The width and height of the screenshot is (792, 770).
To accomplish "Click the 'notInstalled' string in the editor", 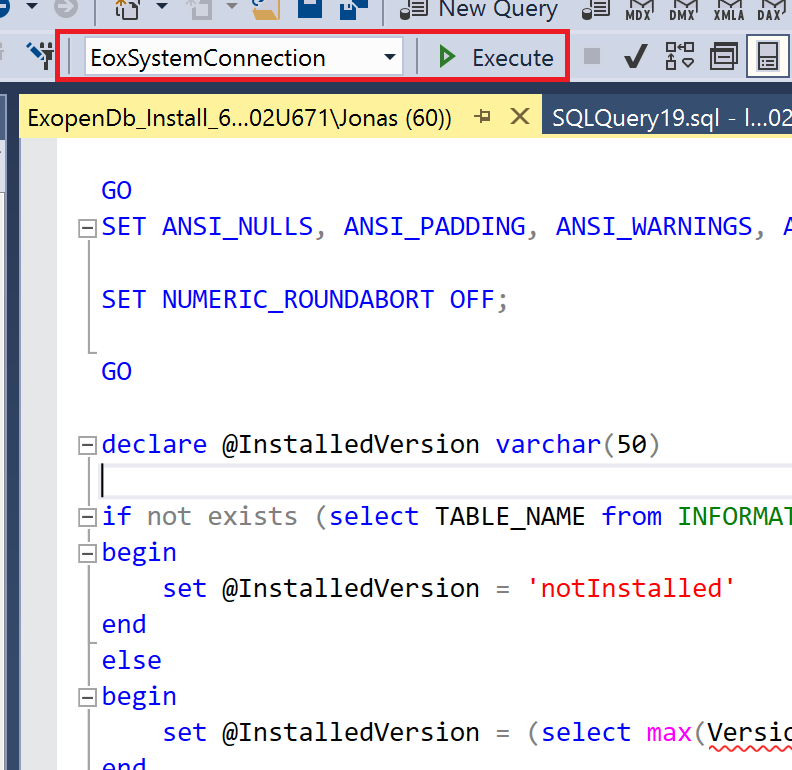I will point(630,589).
